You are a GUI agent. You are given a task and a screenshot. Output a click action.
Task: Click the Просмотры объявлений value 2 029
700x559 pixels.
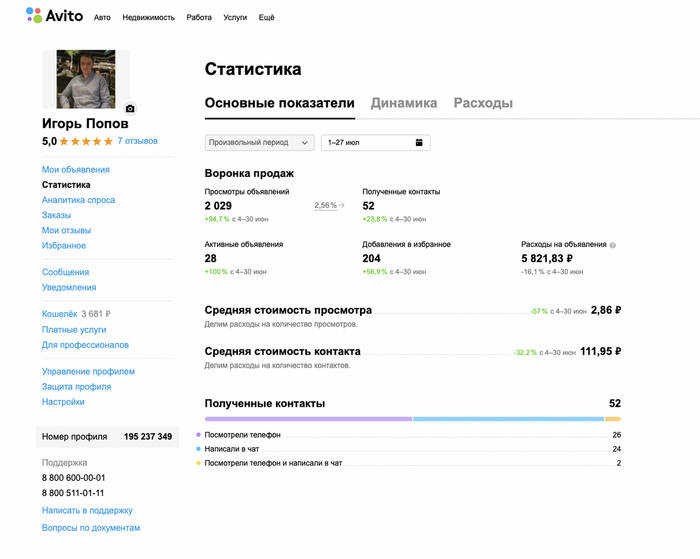tap(218, 206)
